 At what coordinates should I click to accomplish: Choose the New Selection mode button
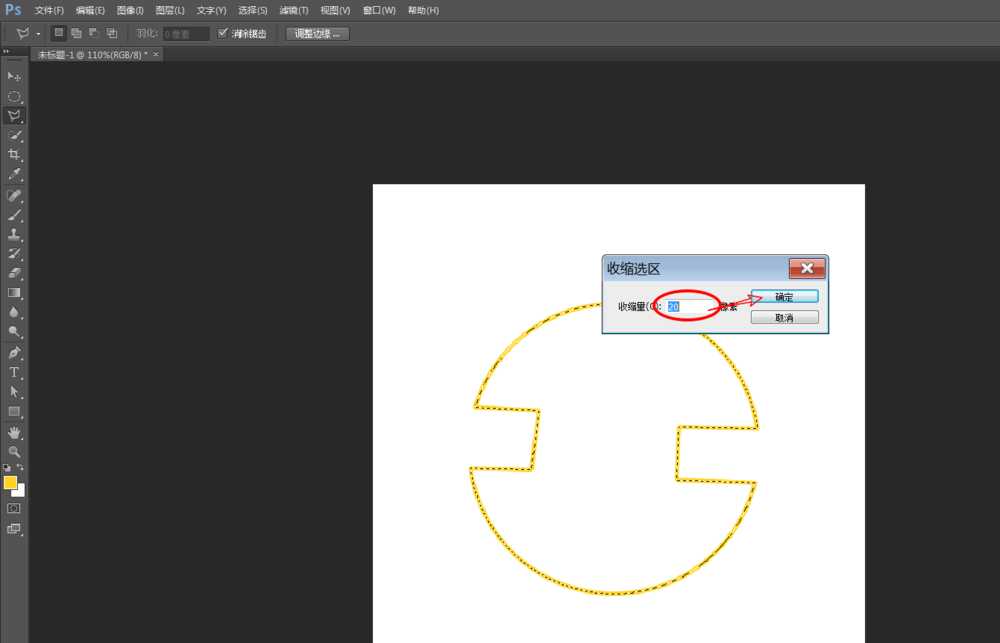click(58, 33)
